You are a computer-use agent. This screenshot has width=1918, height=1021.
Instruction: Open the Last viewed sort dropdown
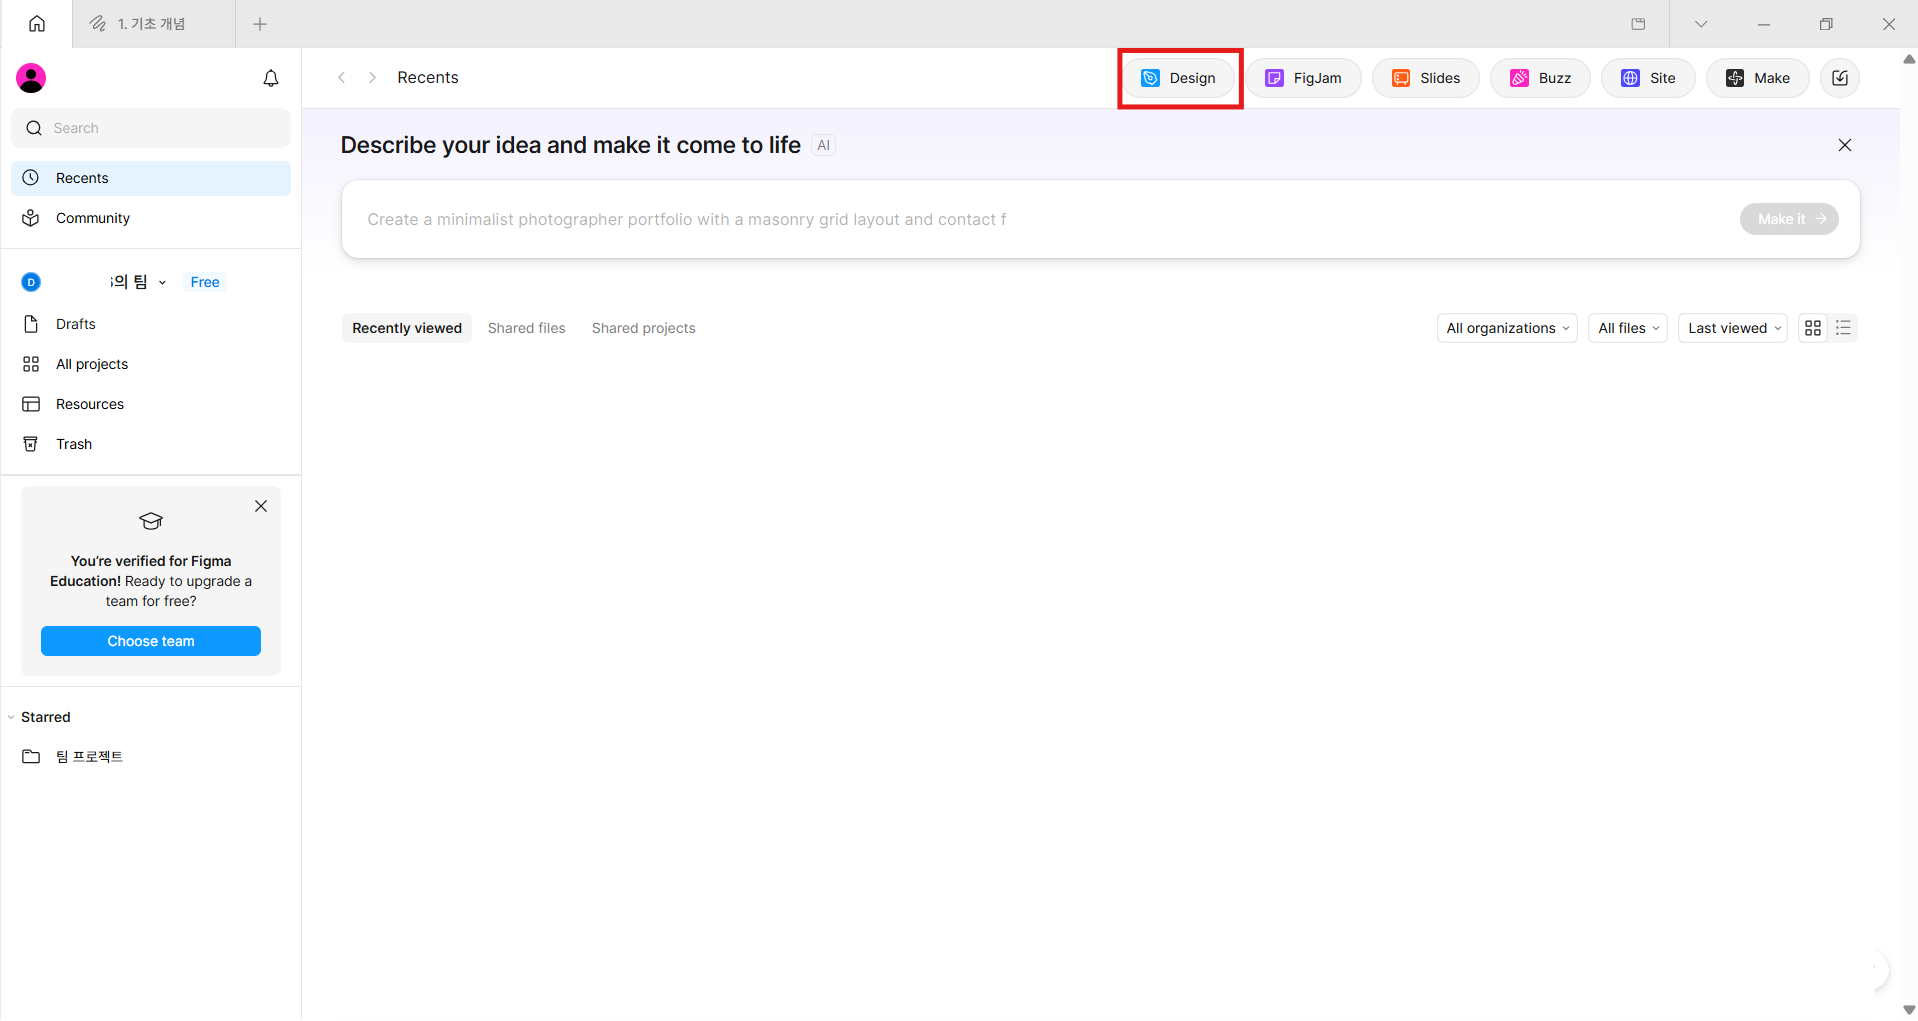pyautogui.click(x=1733, y=328)
